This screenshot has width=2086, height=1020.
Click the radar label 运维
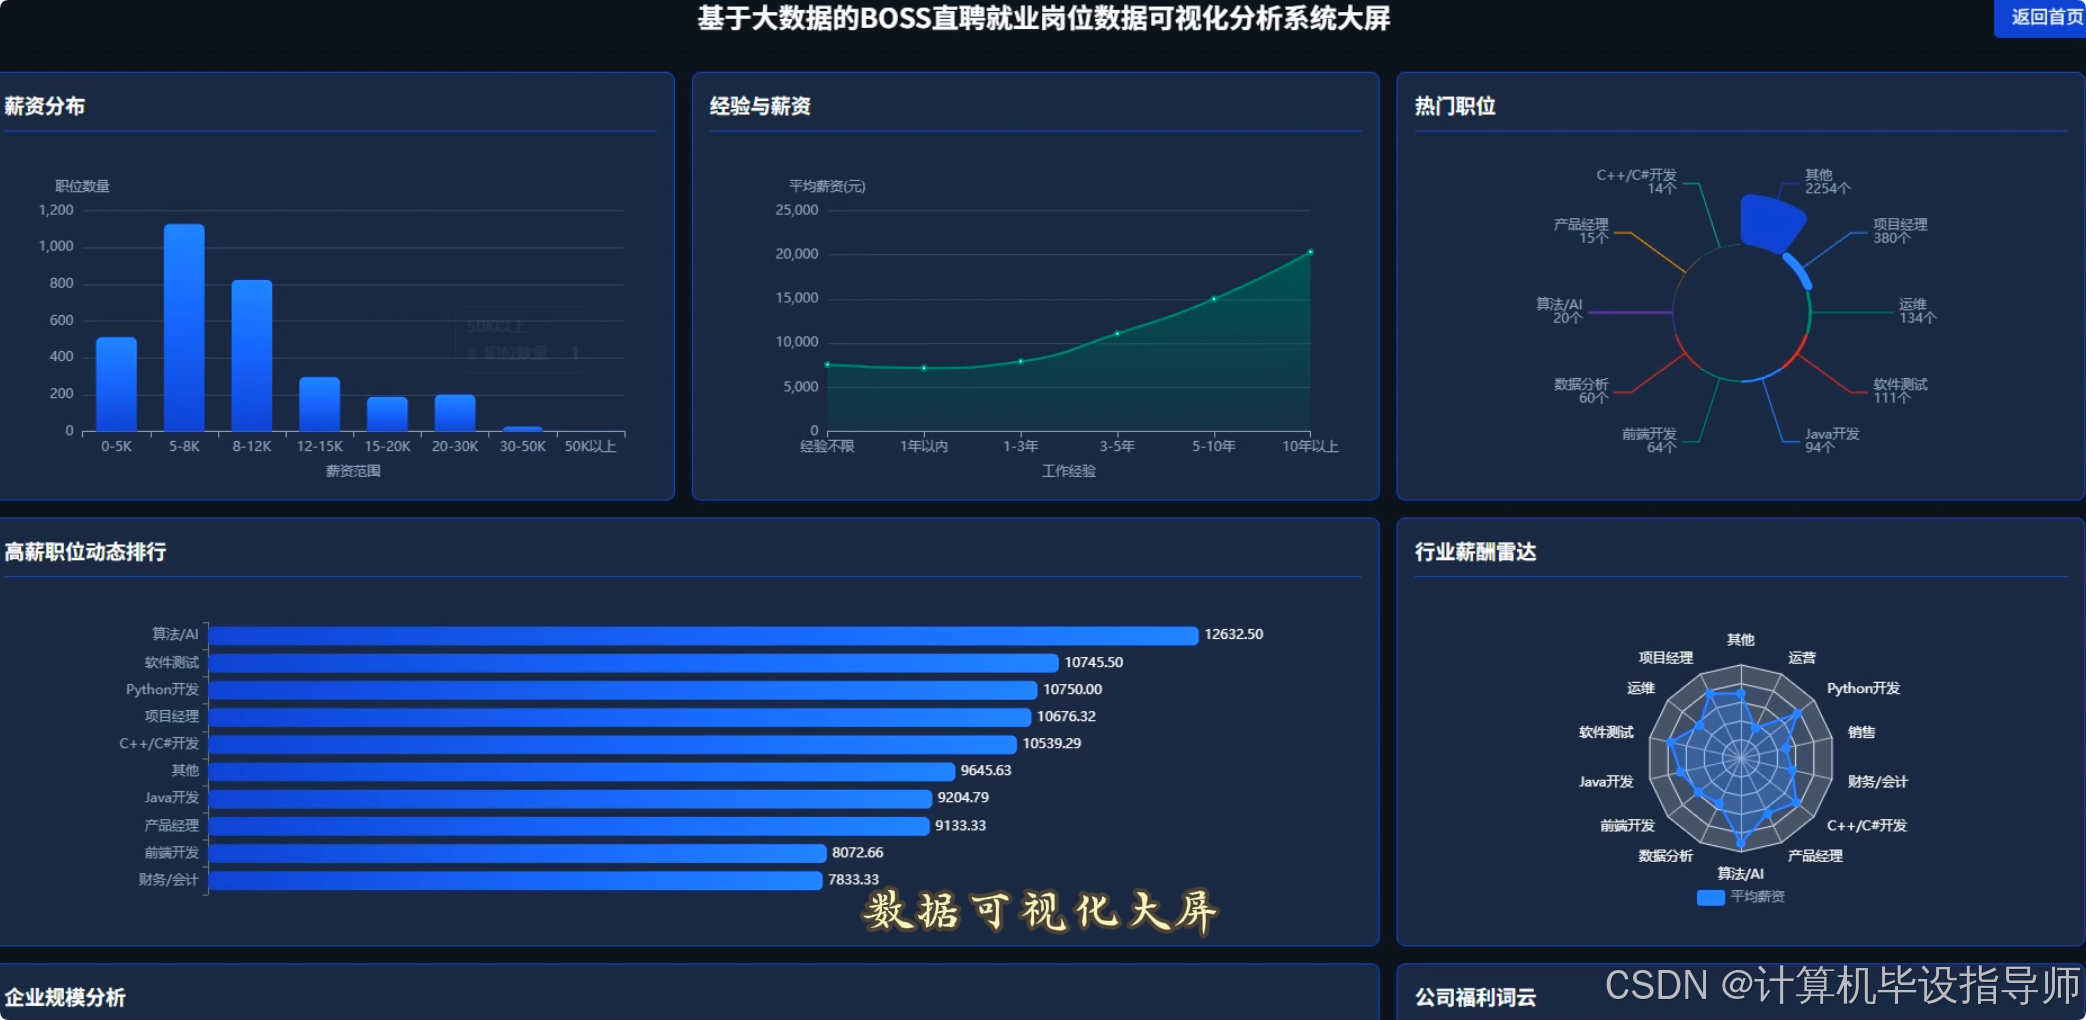click(x=1640, y=689)
